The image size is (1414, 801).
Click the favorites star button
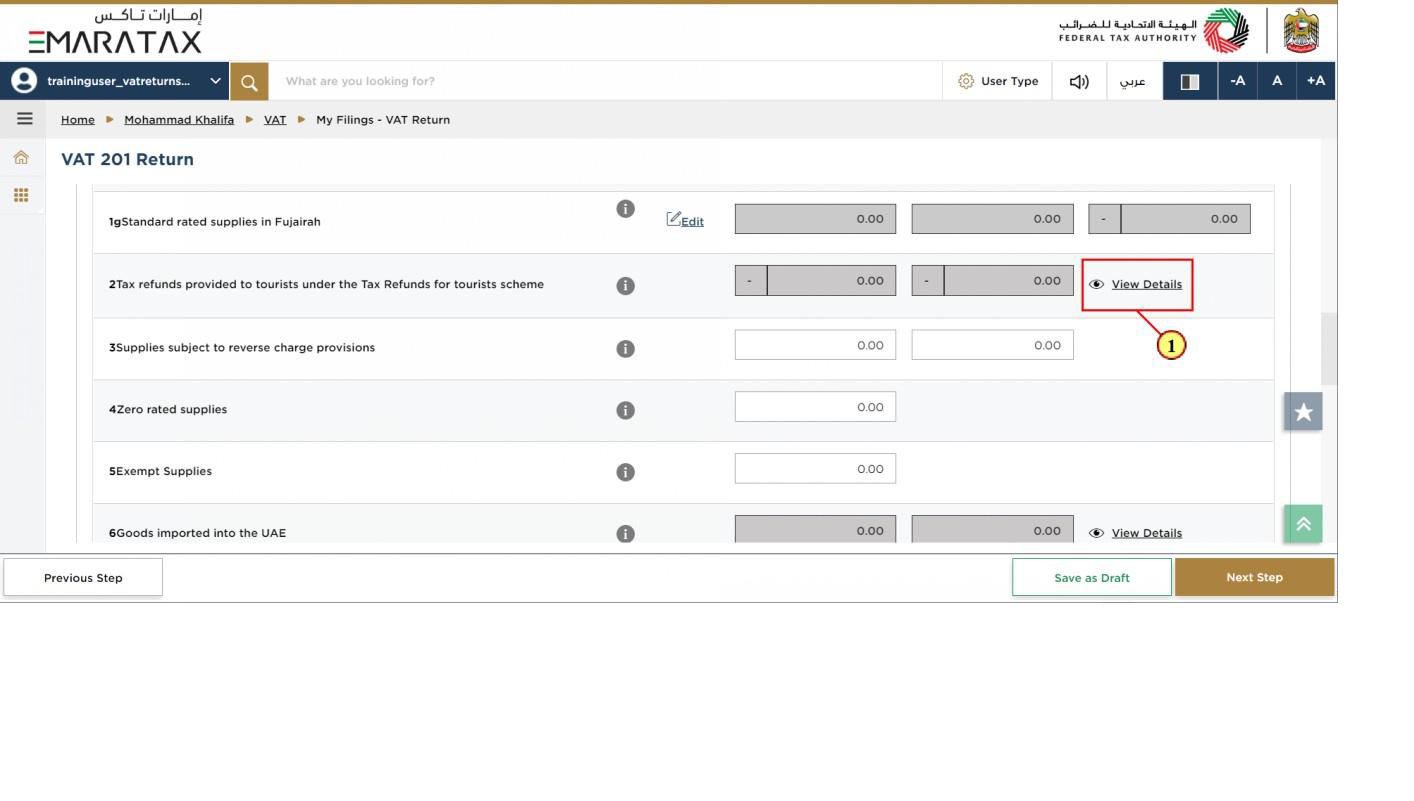[1303, 411]
